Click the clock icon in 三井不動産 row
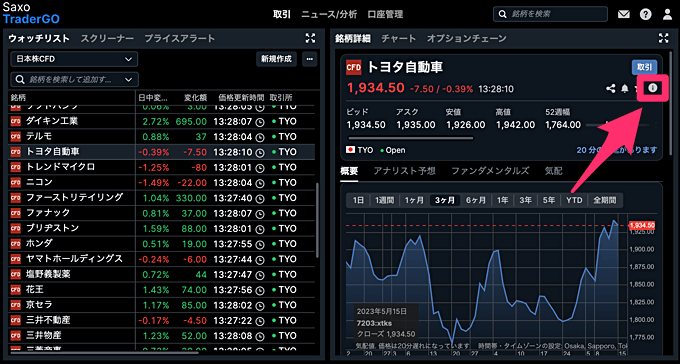680x364 pixels. coord(260,321)
